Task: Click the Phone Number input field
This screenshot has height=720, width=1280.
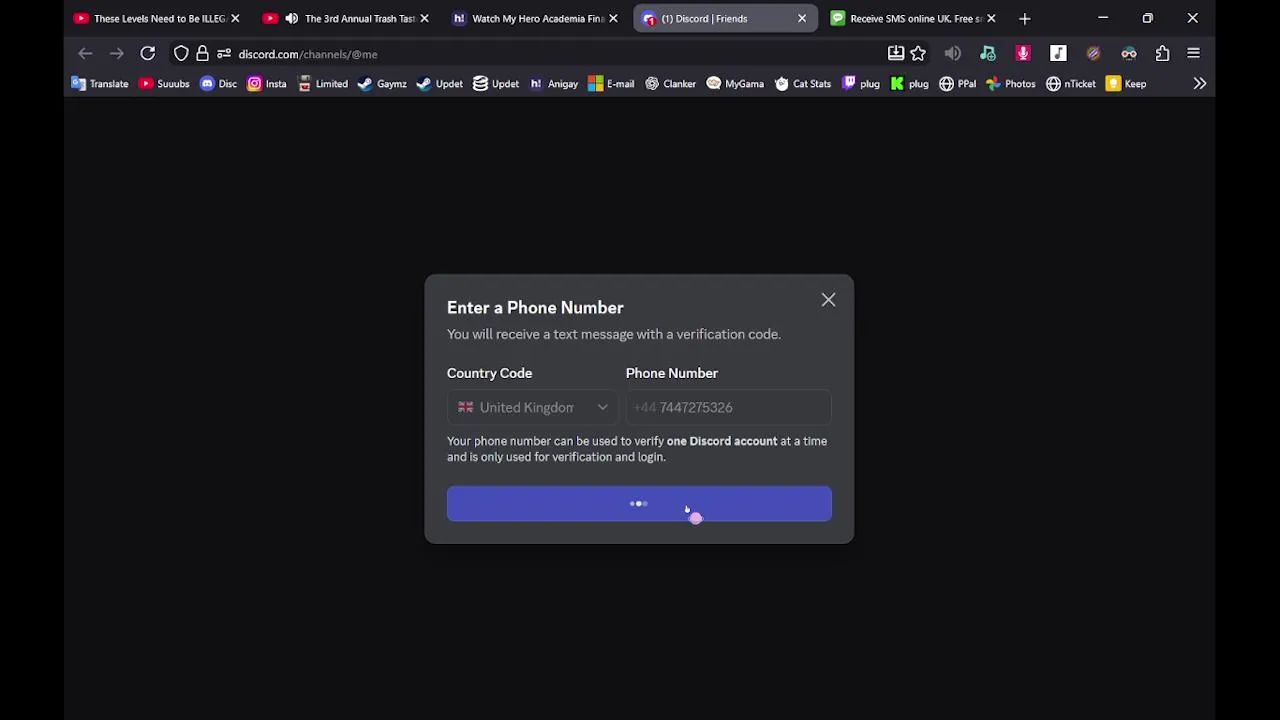Action: [728, 407]
